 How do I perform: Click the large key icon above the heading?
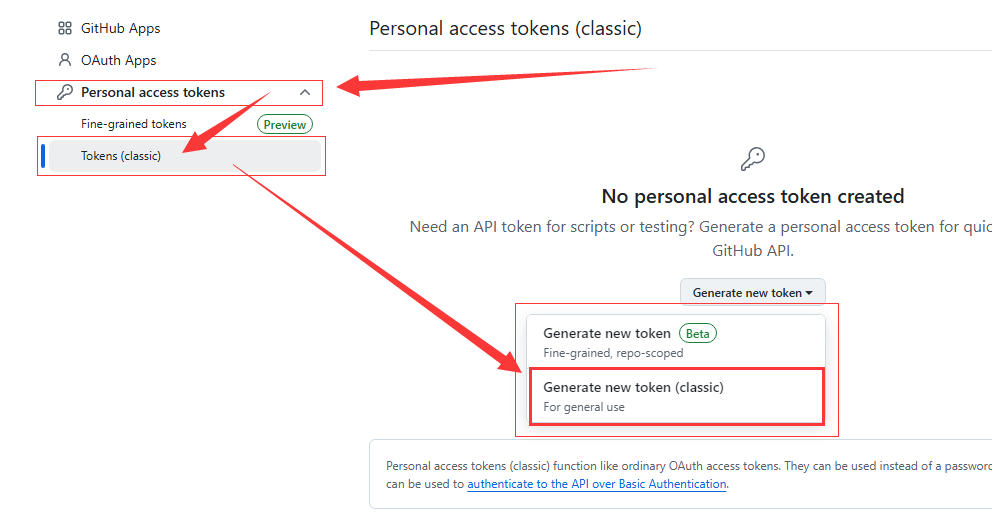(752, 159)
